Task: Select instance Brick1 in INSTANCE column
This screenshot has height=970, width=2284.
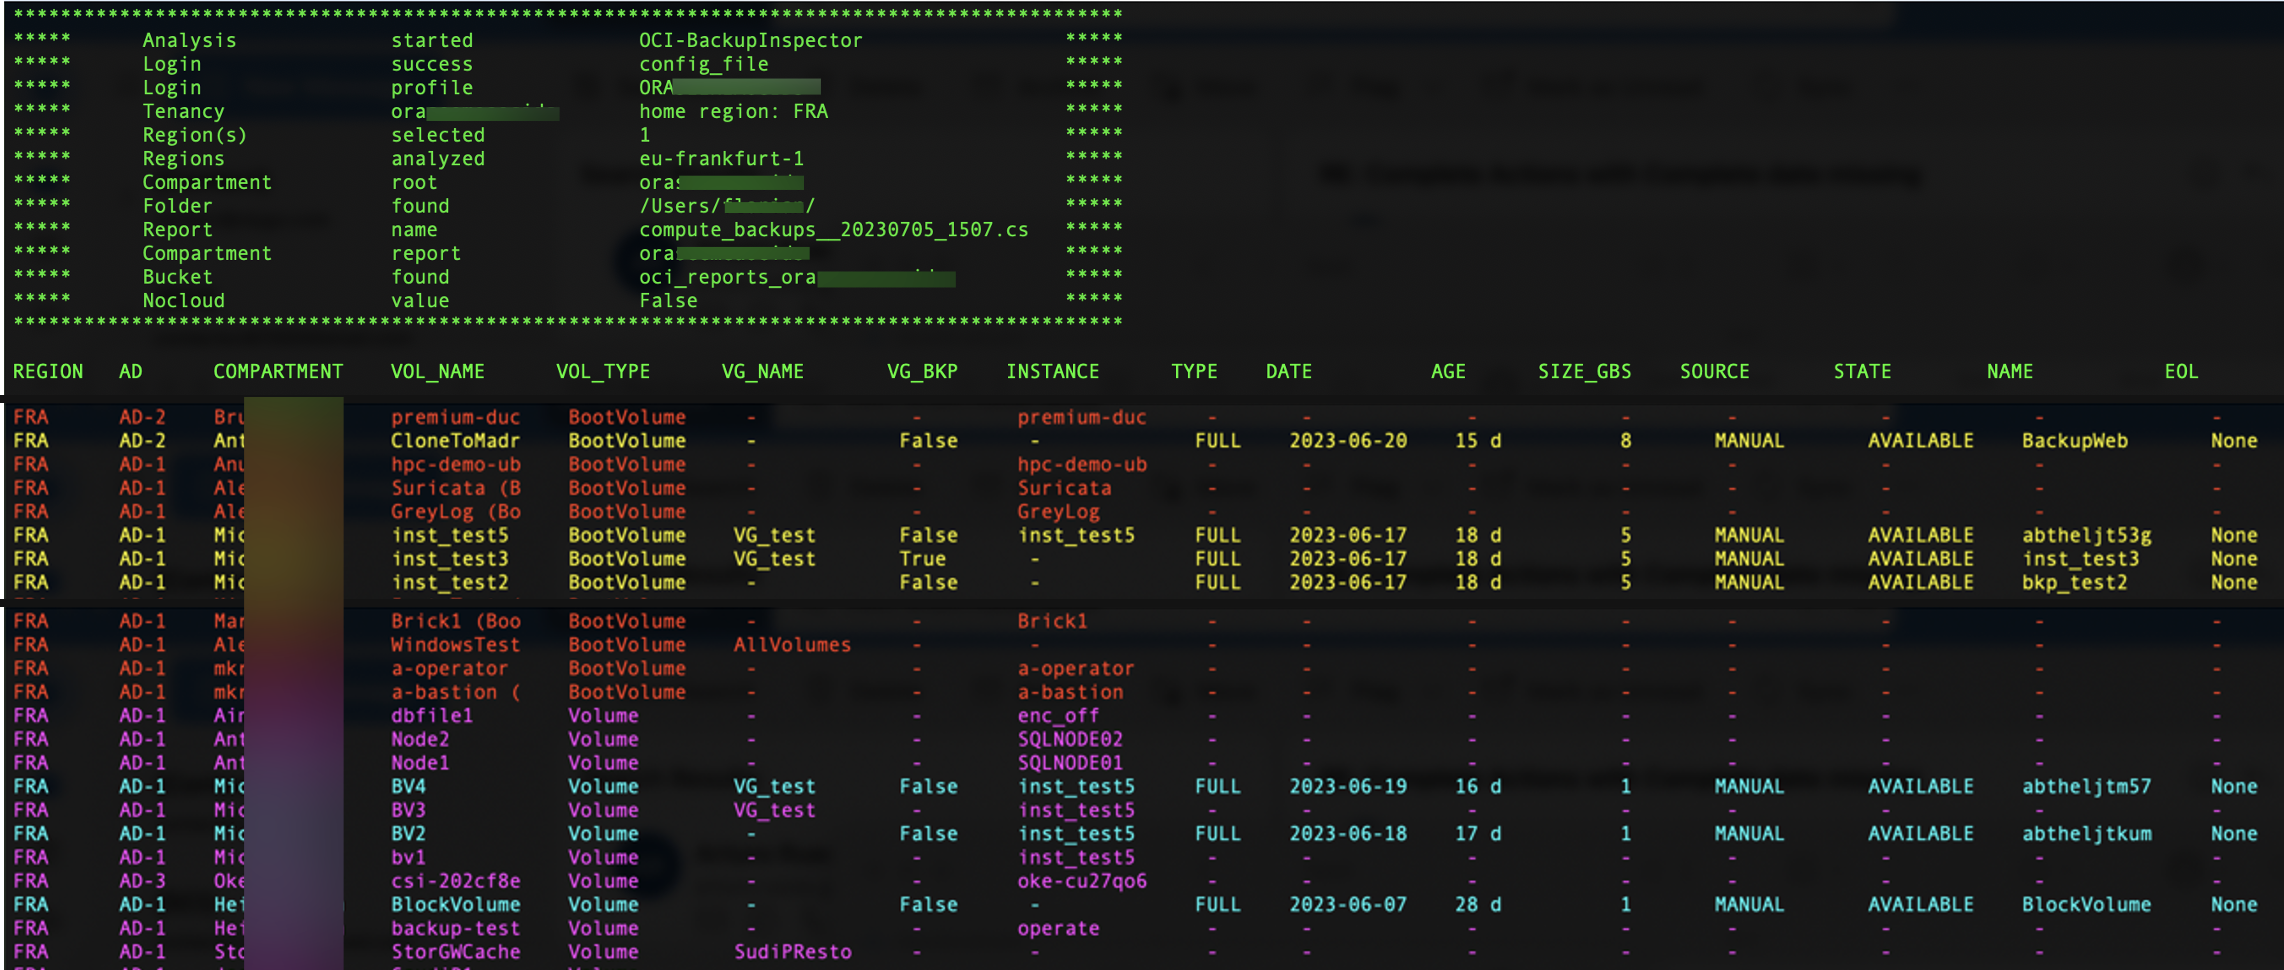Action: coord(1052,621)
